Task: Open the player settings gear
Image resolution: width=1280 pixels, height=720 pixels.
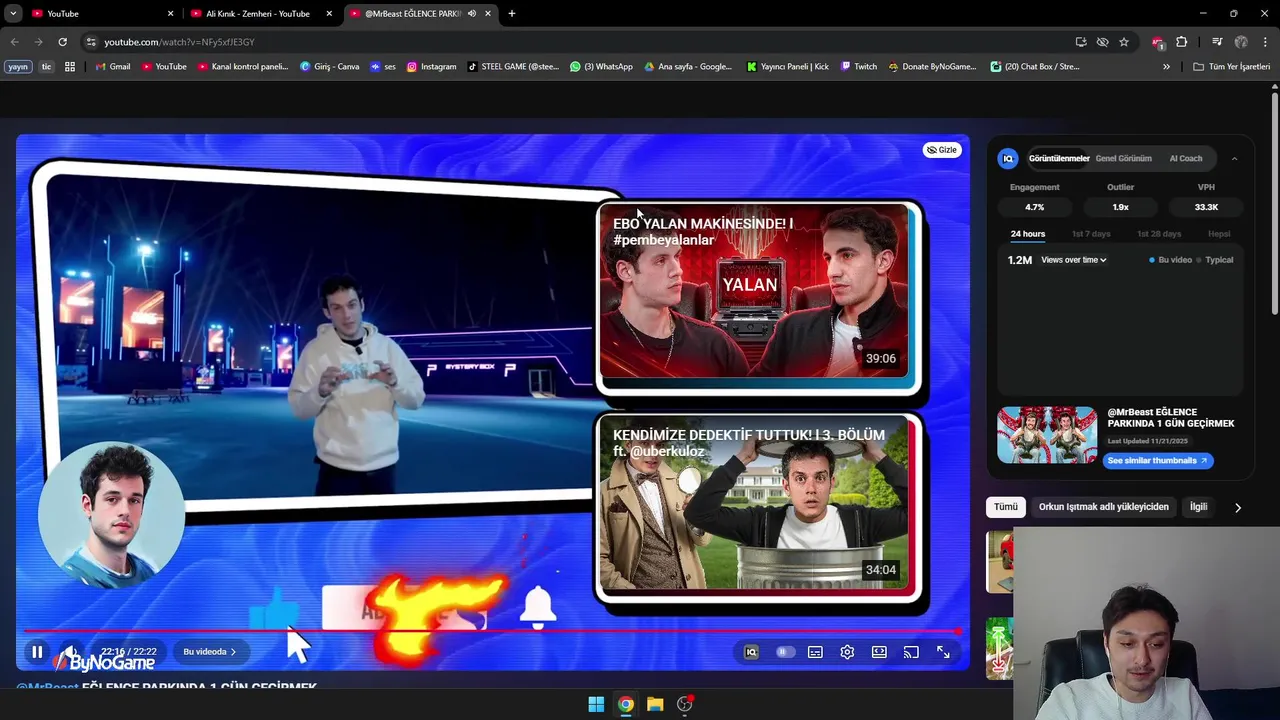Action: click(x=847, y=652)
